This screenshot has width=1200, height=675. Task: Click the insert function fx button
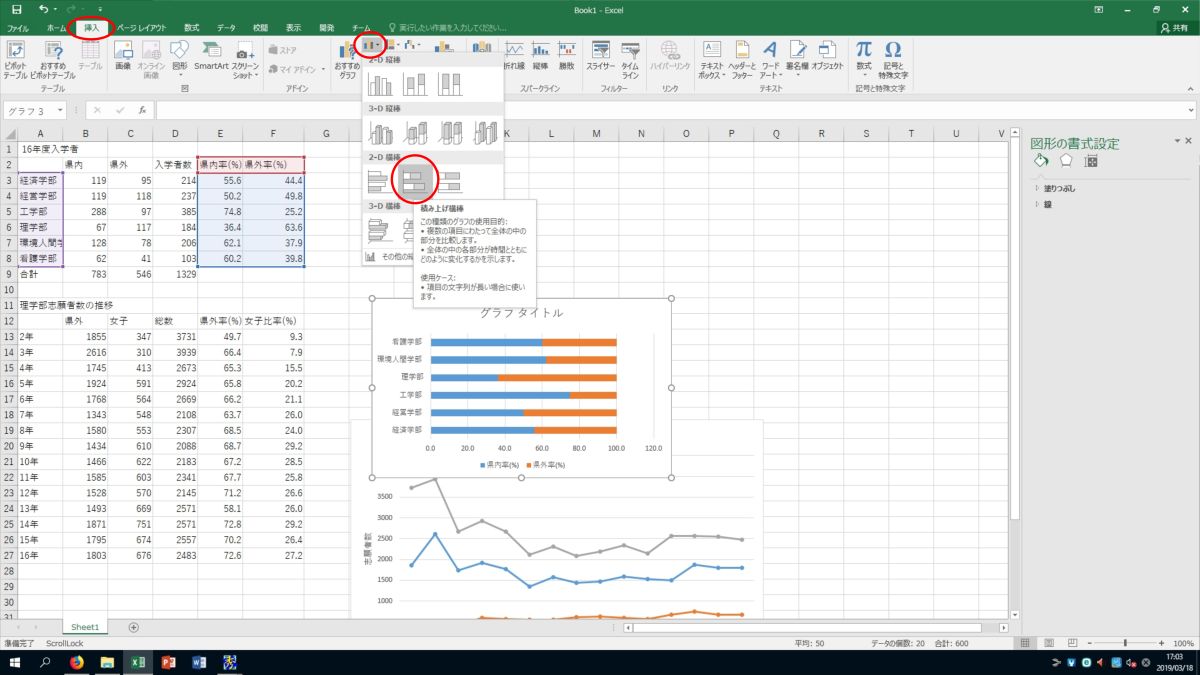point(143,110)
